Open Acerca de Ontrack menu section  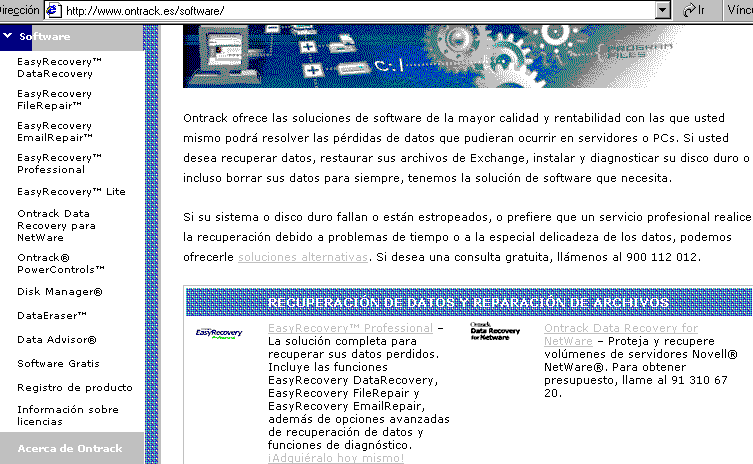click(70, 448)
